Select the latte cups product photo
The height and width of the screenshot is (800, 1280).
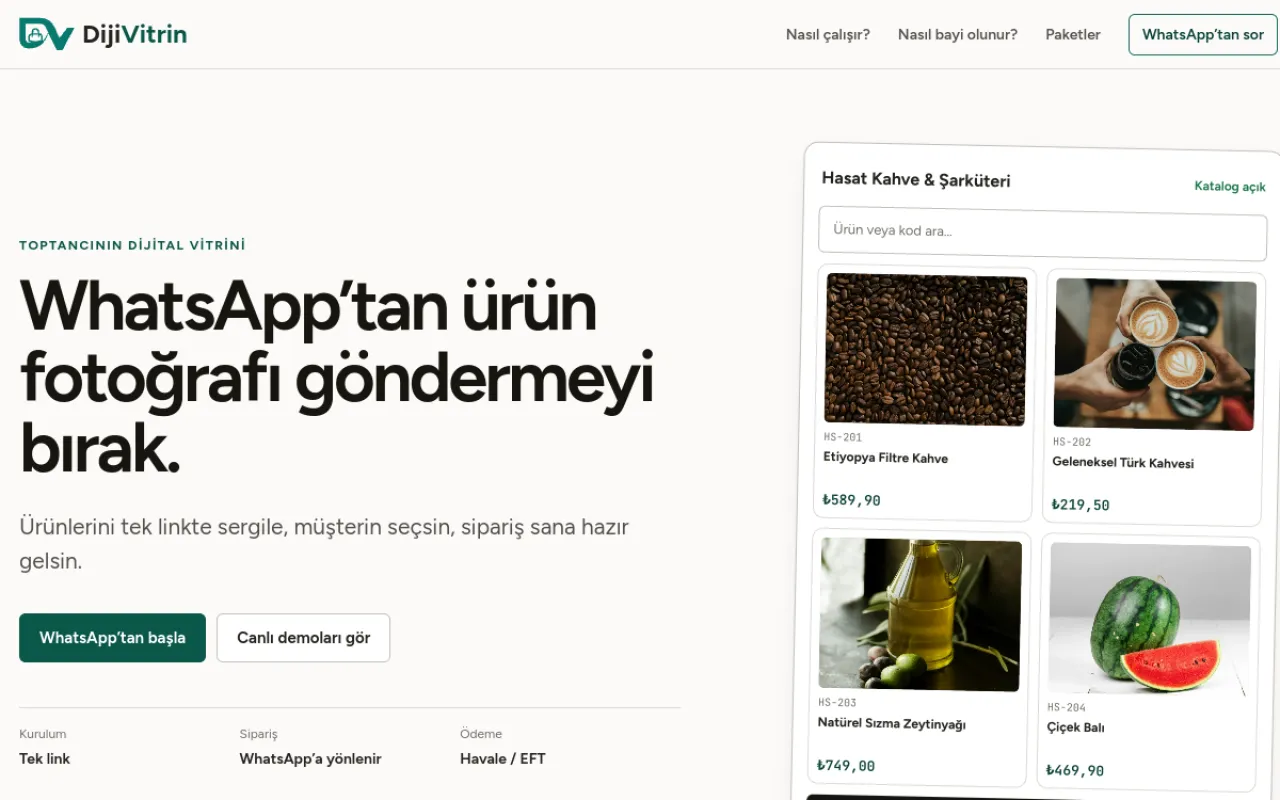(1155, 354)
